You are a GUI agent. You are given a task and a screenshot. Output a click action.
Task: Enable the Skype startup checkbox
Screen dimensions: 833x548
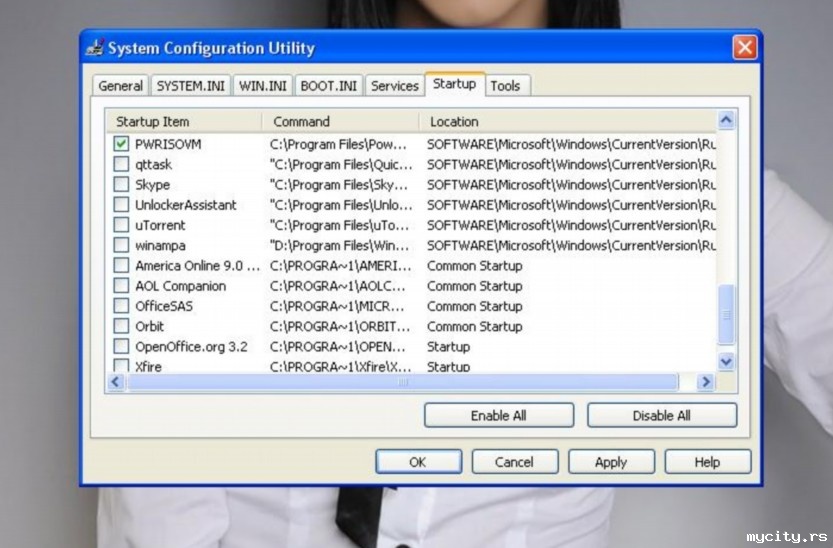[121, 185]
